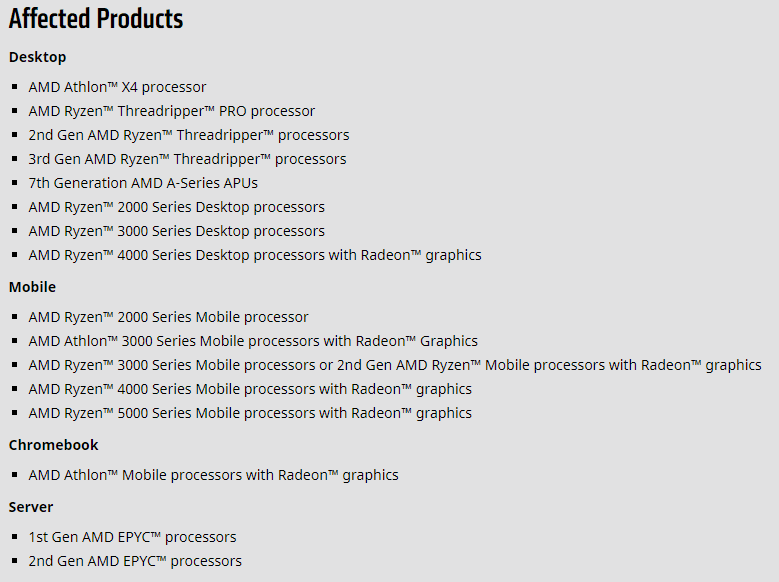Click 3rd Gen AMD Ryzen Threadripper processors
The image size is (779, 582).
click(187, 159)
